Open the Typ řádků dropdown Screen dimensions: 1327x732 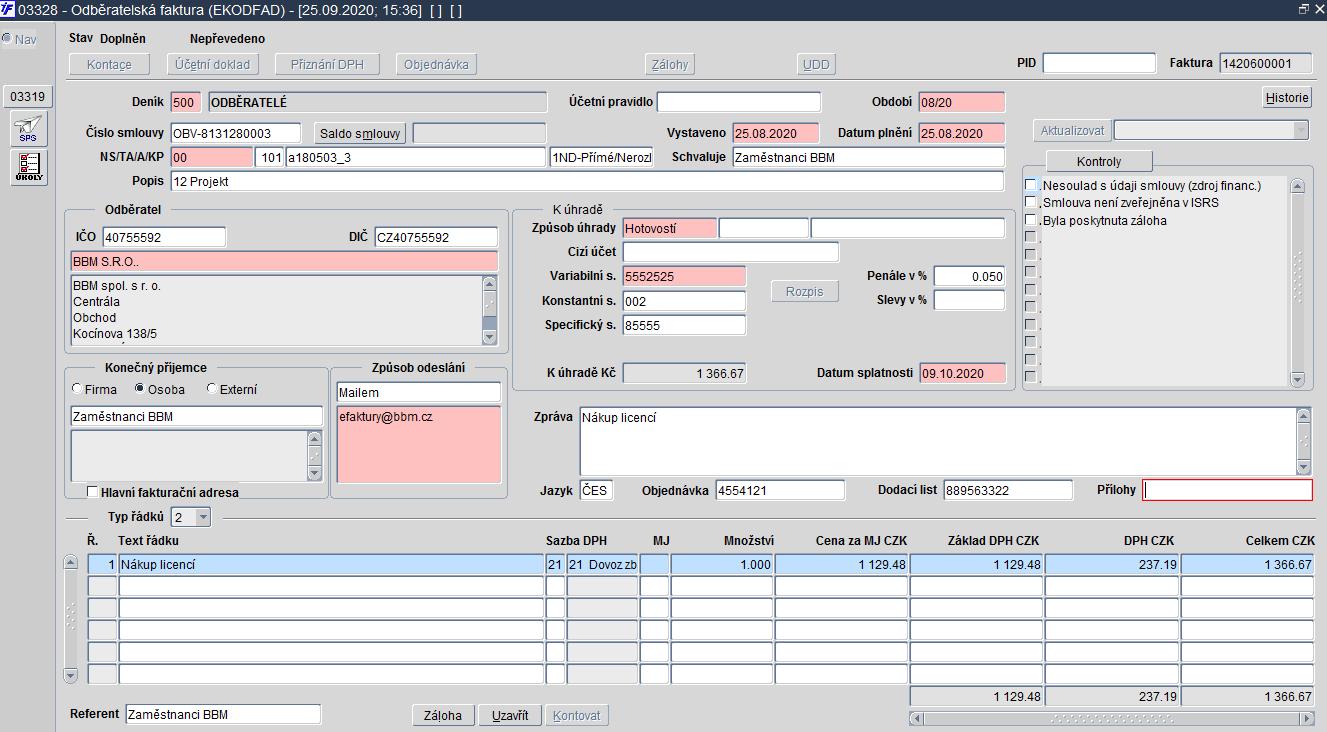203,517
